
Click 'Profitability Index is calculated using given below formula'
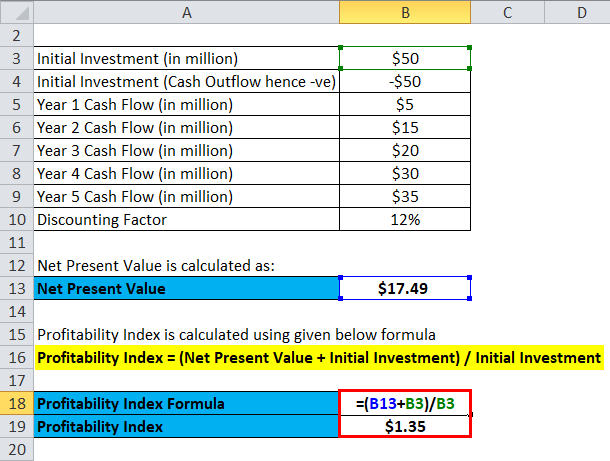pyautogui.click(x=236, y=335)
